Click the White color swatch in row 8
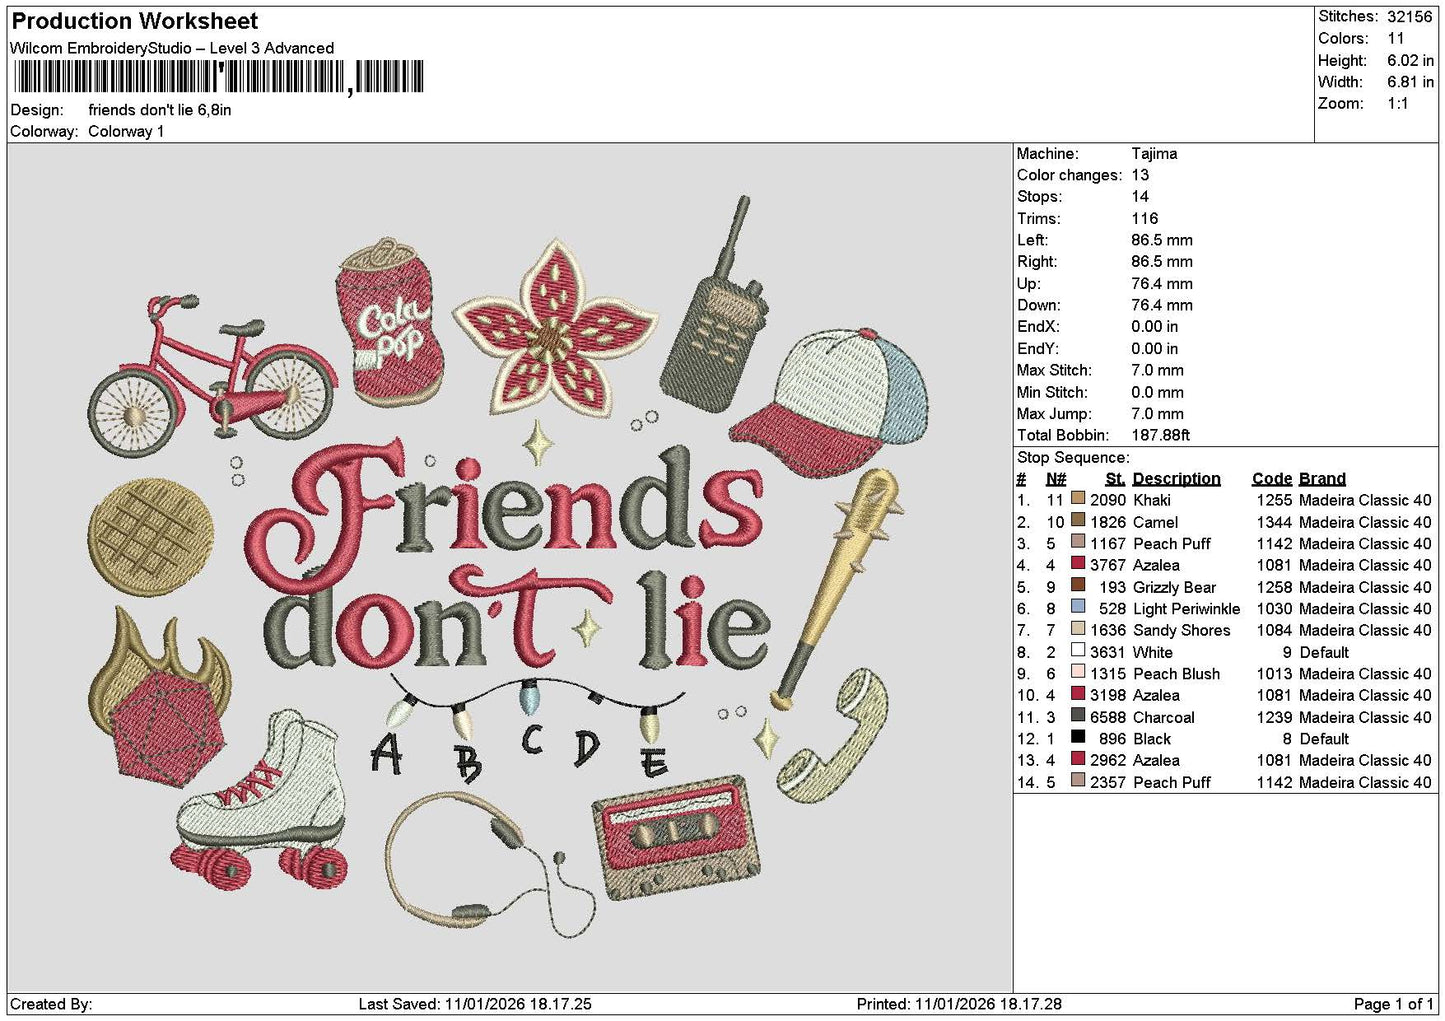 point(1077,651)
